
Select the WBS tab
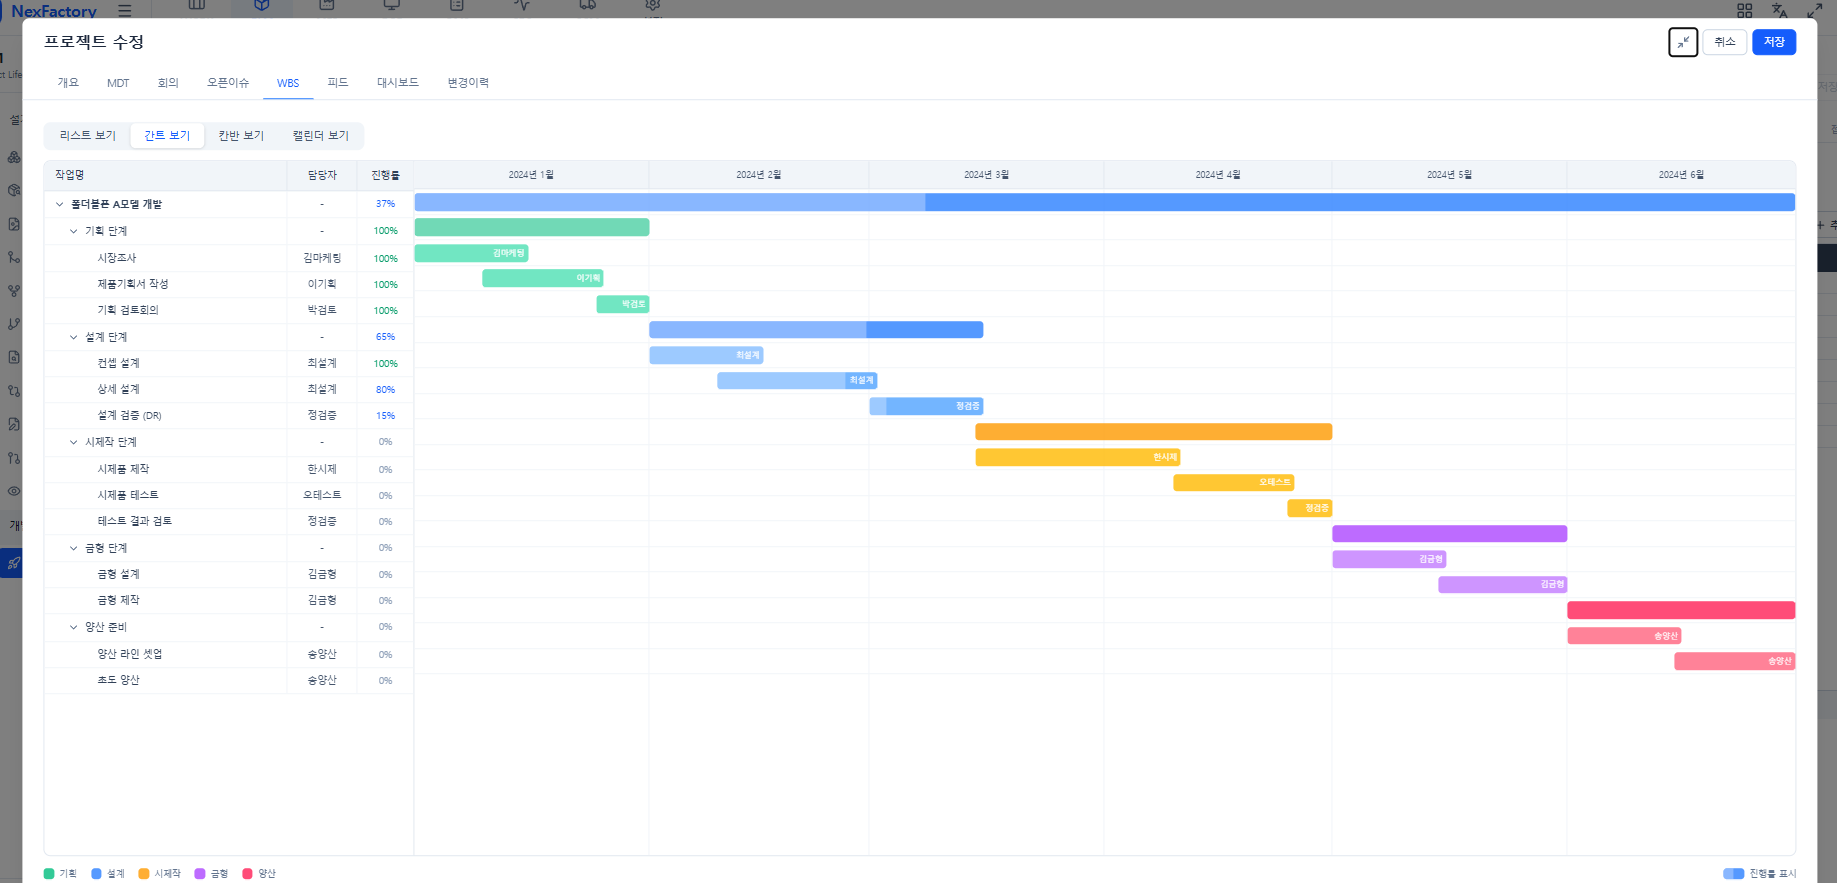coord(288,83)
